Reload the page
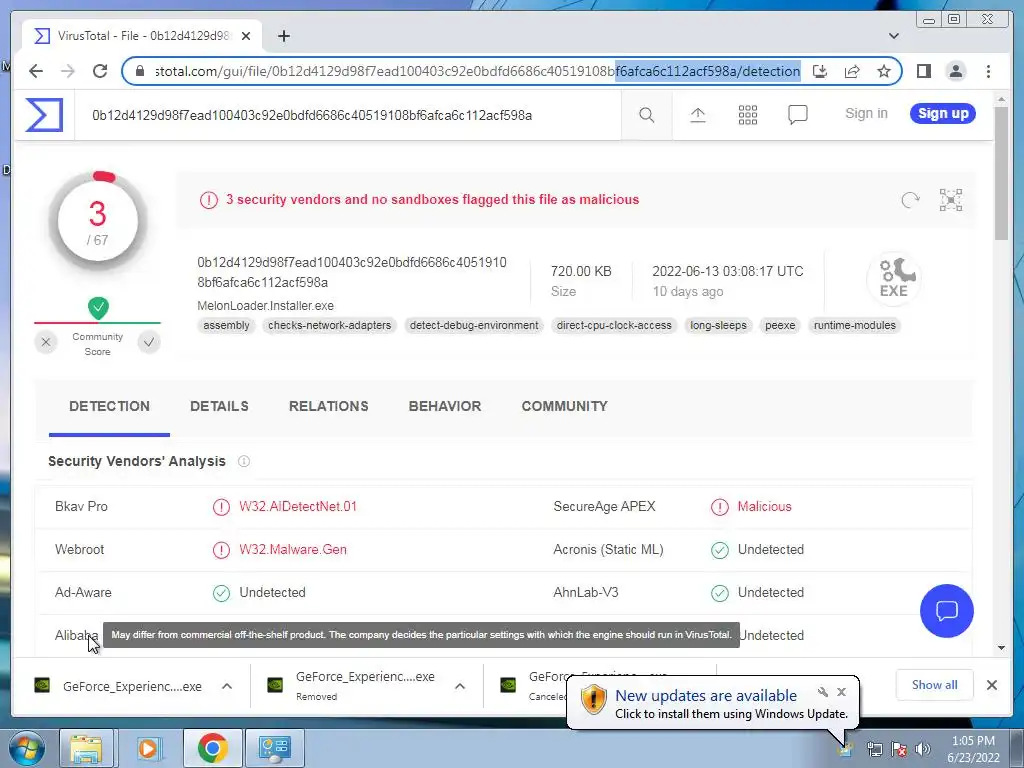The image size is (1024, 768). 100,71
